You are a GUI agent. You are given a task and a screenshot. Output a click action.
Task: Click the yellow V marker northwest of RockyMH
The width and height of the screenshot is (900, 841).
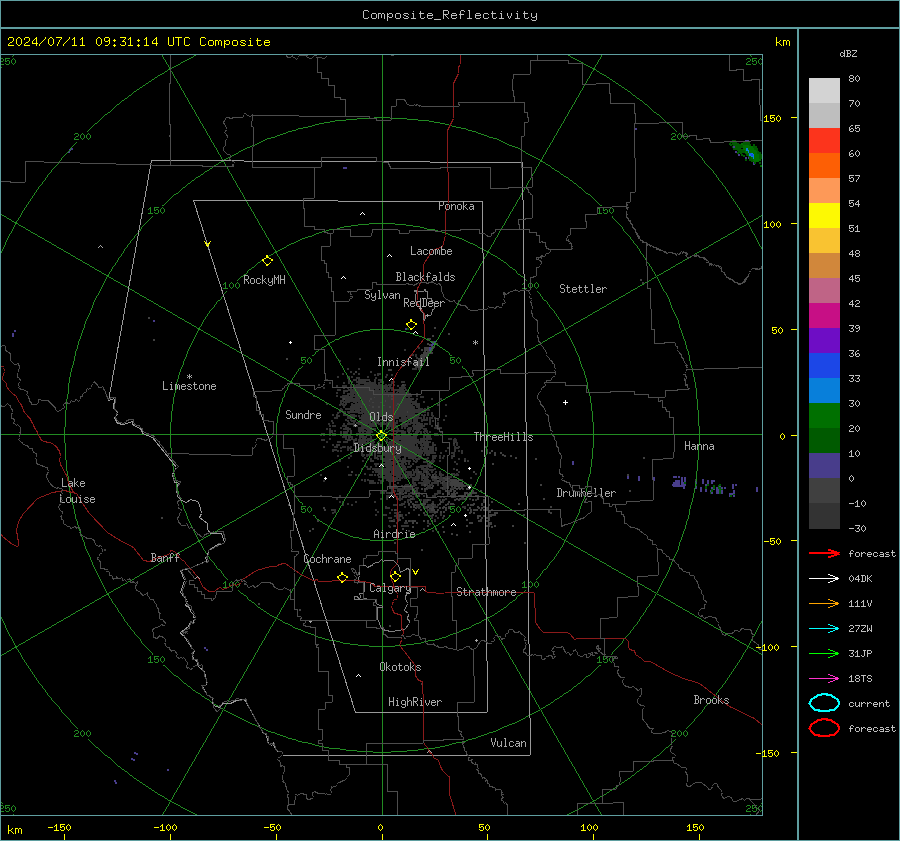pos(208,244)
